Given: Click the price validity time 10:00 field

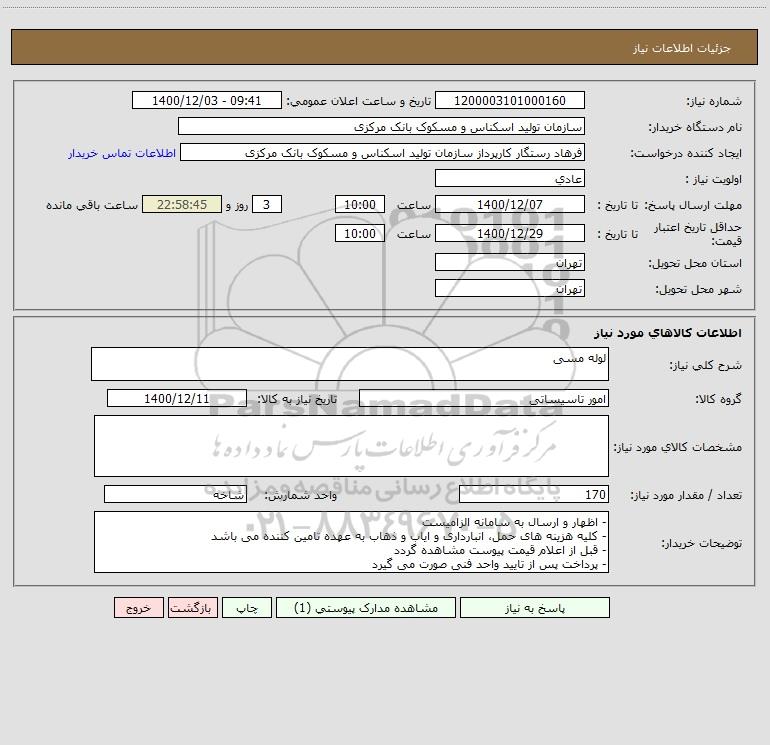Looking at the screenshot, I should (359, 233).
